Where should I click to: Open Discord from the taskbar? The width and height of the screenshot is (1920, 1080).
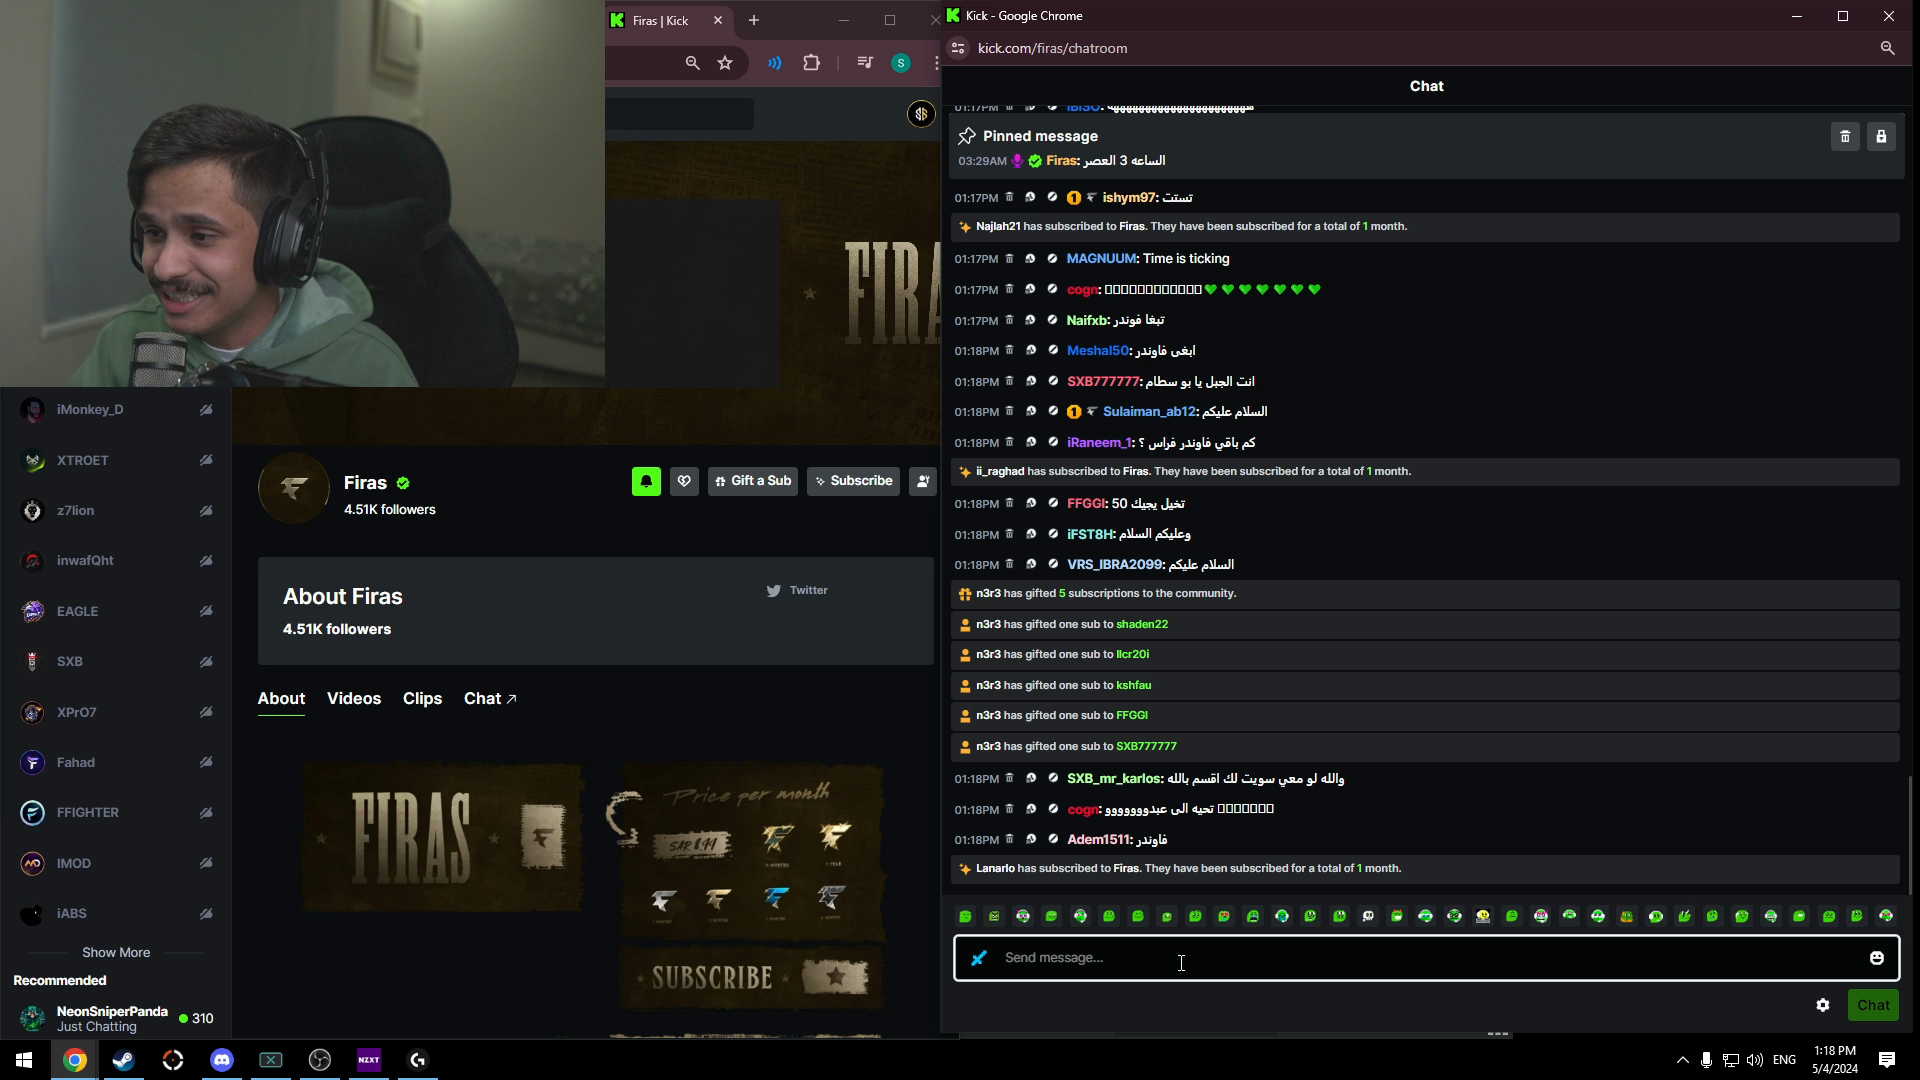[x=222, y=1060]
